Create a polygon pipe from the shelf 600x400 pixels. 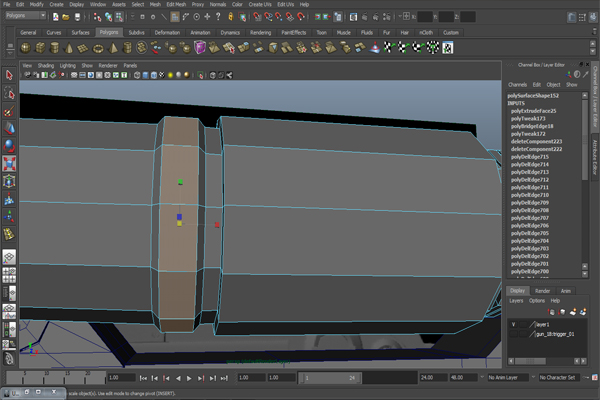(x=127, y=48)
